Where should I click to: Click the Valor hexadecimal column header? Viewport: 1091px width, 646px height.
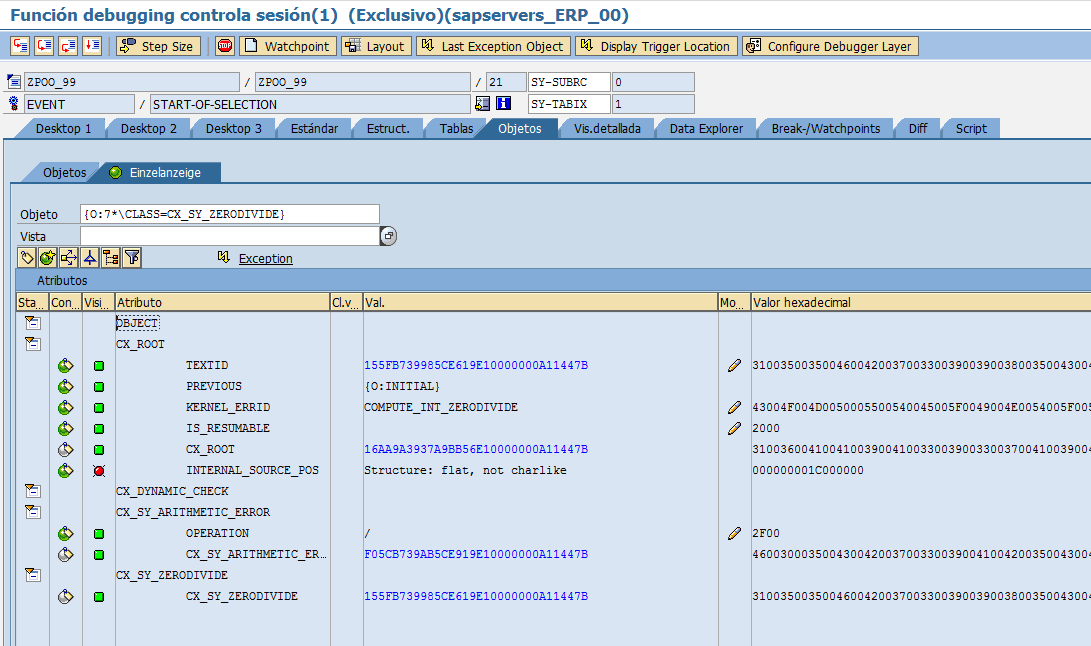pos(921,302)
